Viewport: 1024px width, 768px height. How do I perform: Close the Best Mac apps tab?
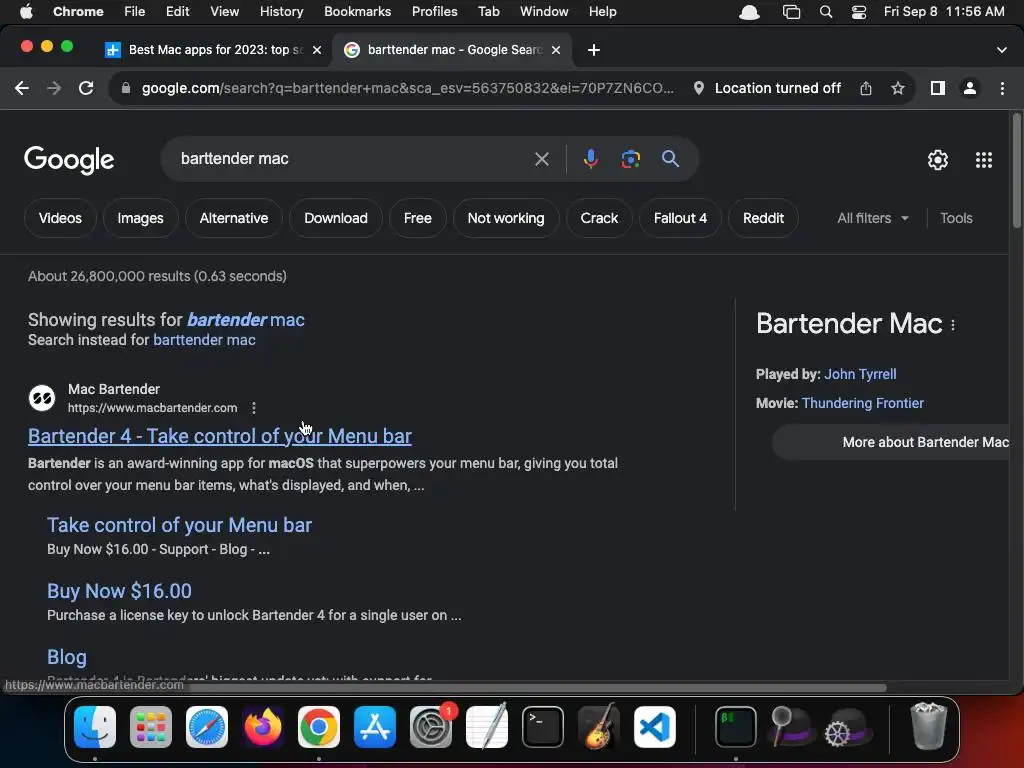tap(317, 50)
